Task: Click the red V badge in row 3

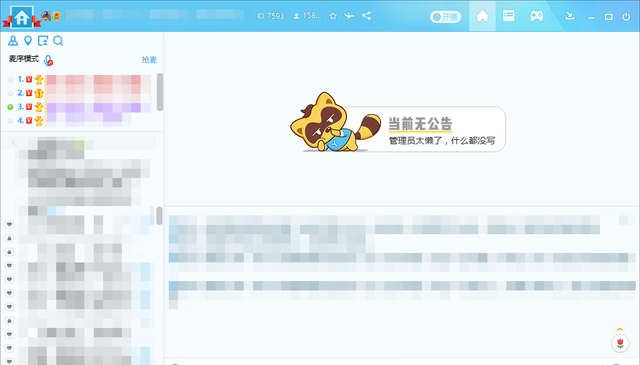Action: tap(29, 107)
